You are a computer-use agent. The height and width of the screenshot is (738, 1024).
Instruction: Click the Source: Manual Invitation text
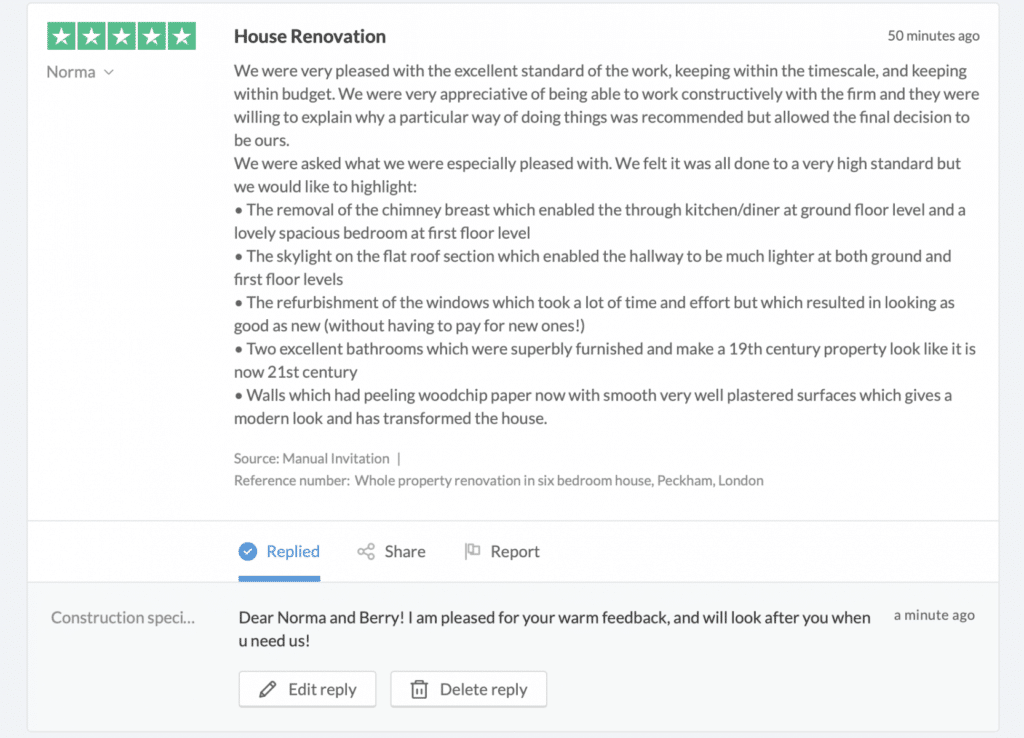(311, 458)
